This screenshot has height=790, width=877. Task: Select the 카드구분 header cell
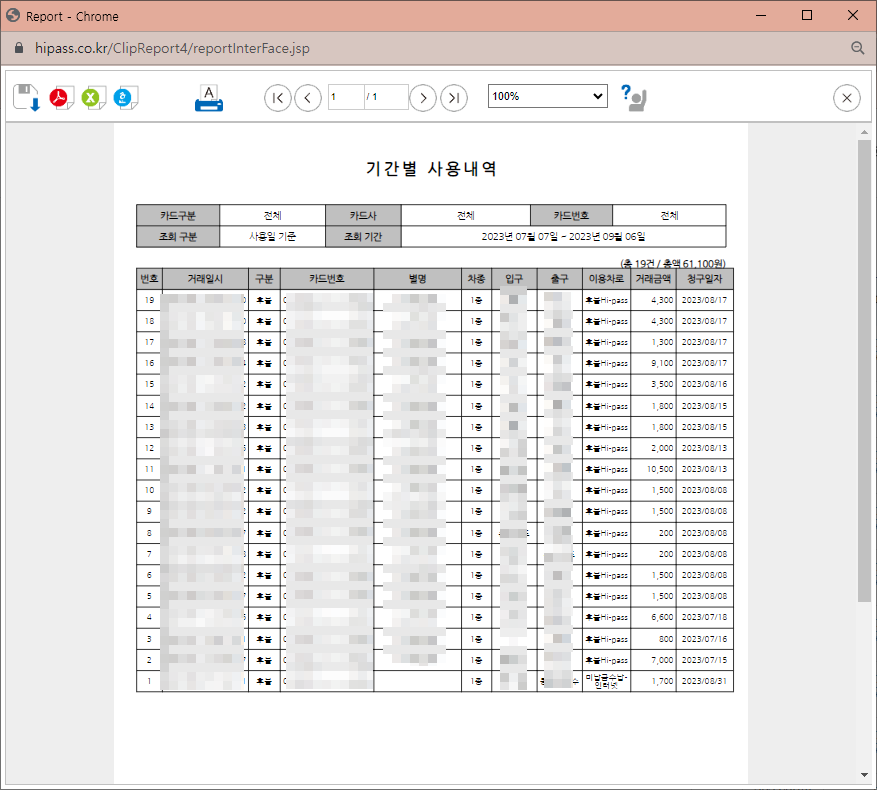[178, 214]
